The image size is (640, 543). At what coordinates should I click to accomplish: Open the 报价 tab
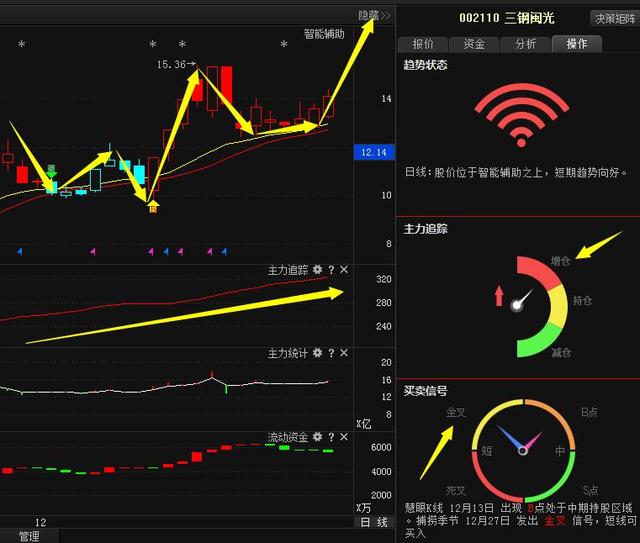tap(423, 44)
